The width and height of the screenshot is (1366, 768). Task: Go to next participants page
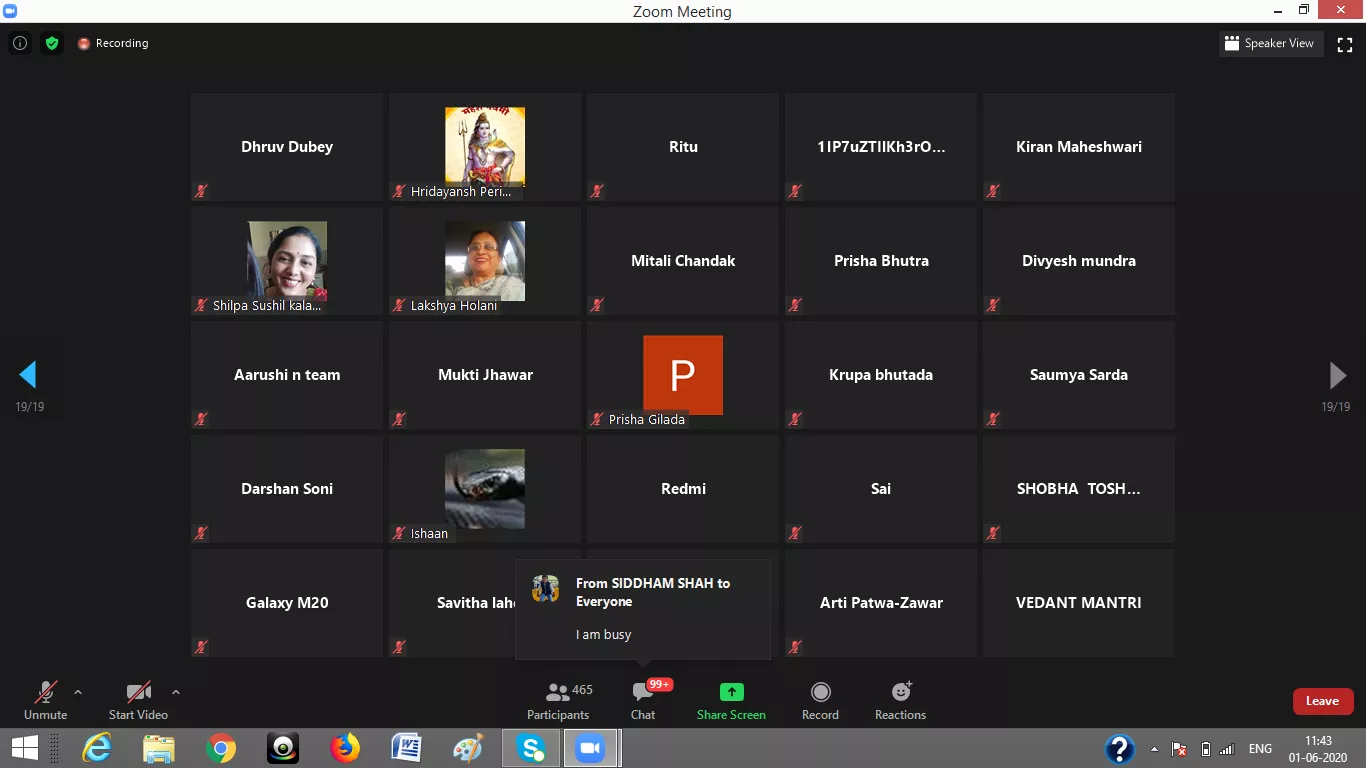point(1337,375)
